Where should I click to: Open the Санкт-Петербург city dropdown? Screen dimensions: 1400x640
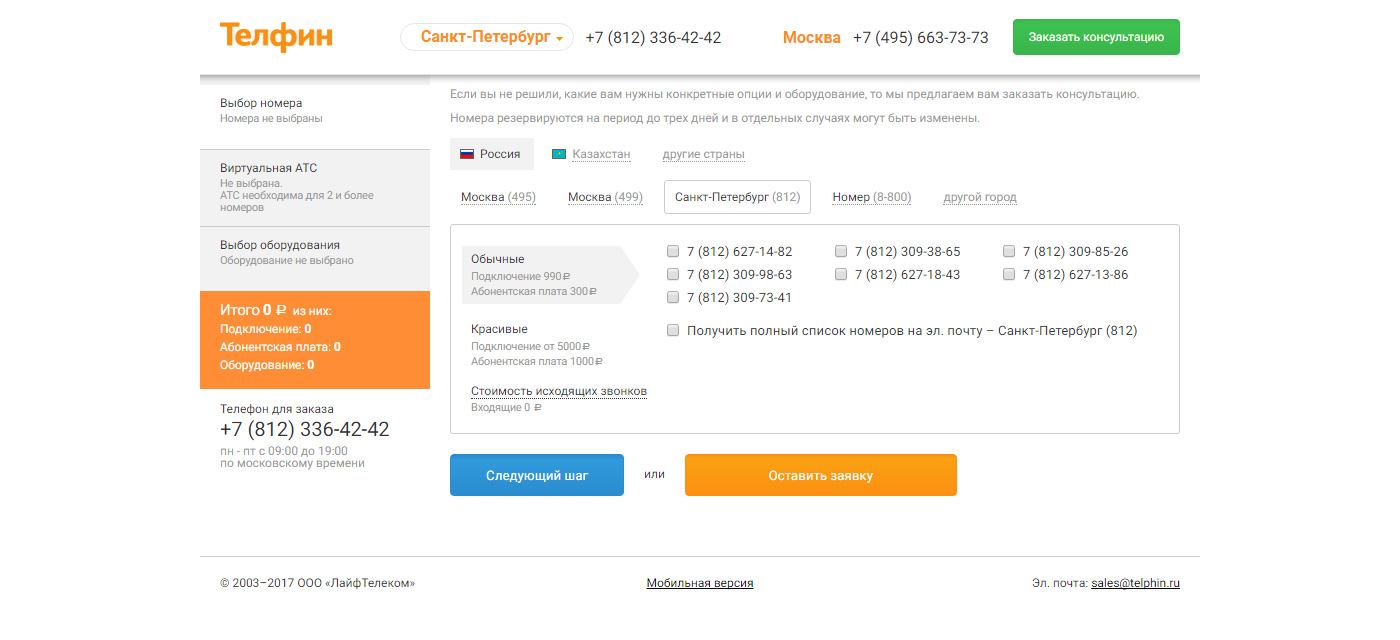coord(487,37)
